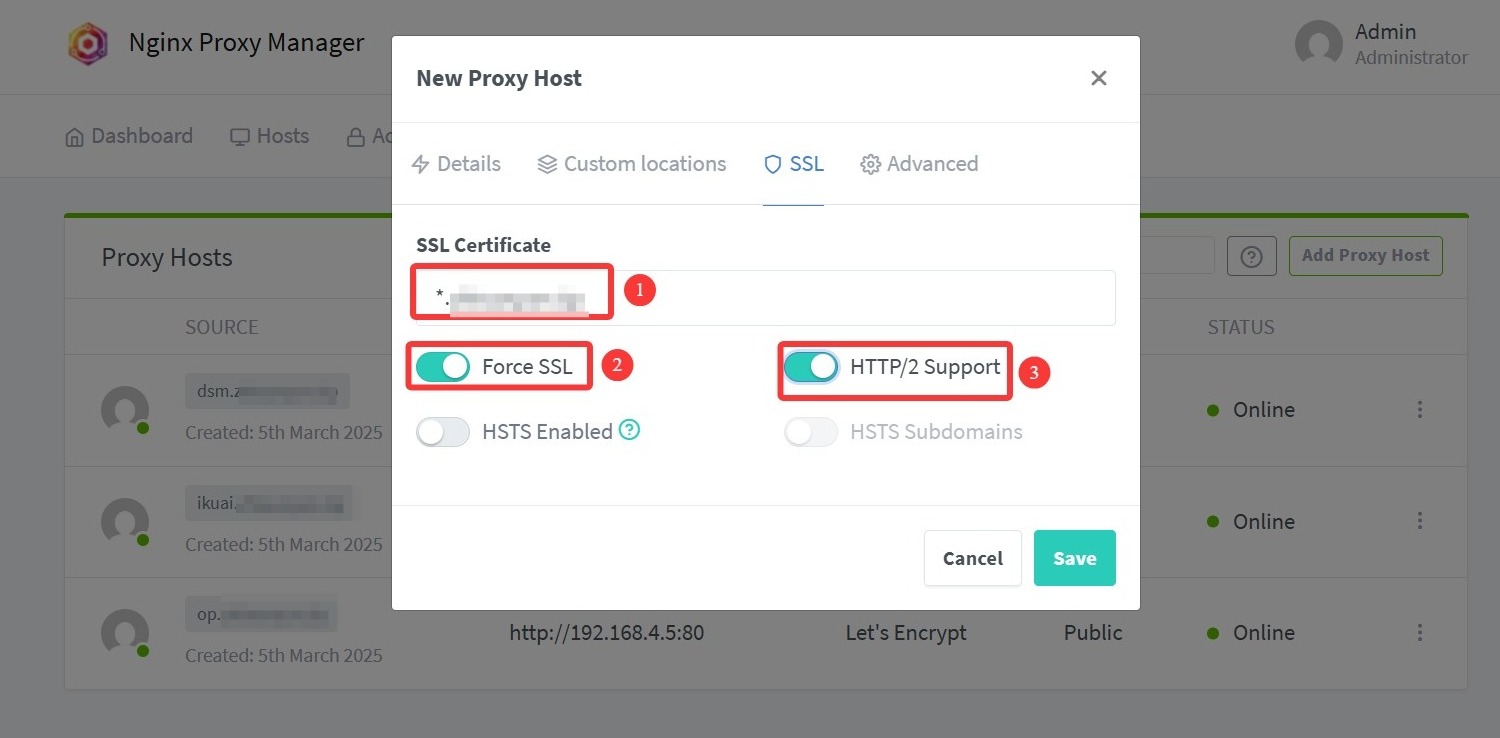Screen dimensions: 1500x738
Task: Enable the HSTS Enabled toggle
Action: click(443, 432)
